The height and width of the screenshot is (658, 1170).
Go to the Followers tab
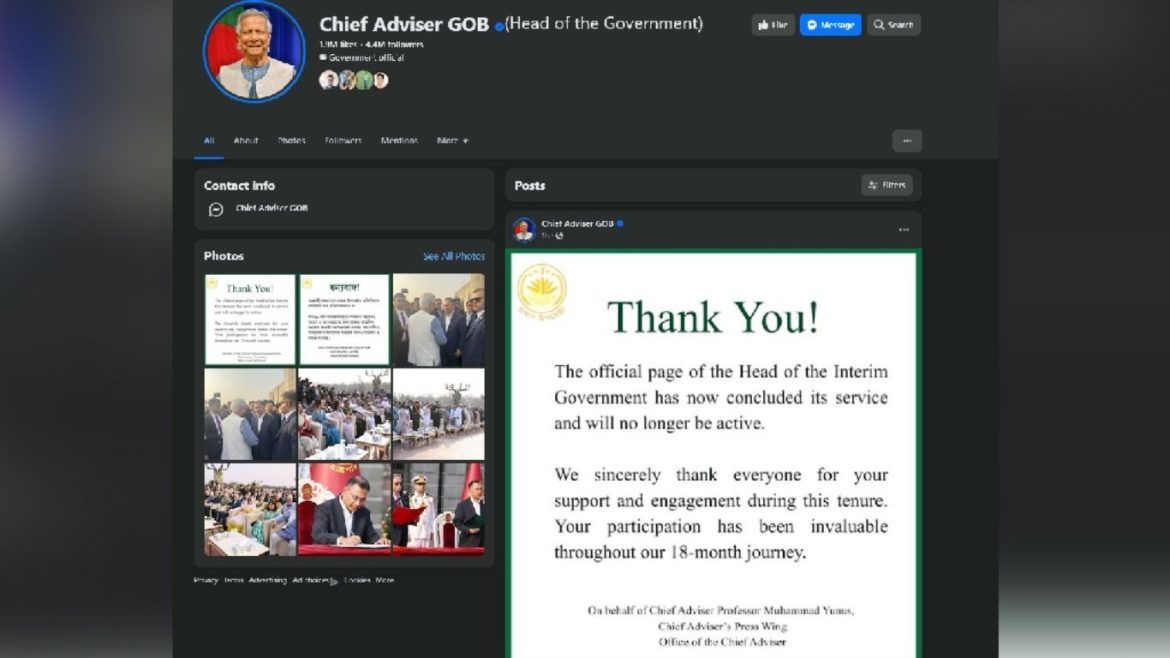pos(343,141)
